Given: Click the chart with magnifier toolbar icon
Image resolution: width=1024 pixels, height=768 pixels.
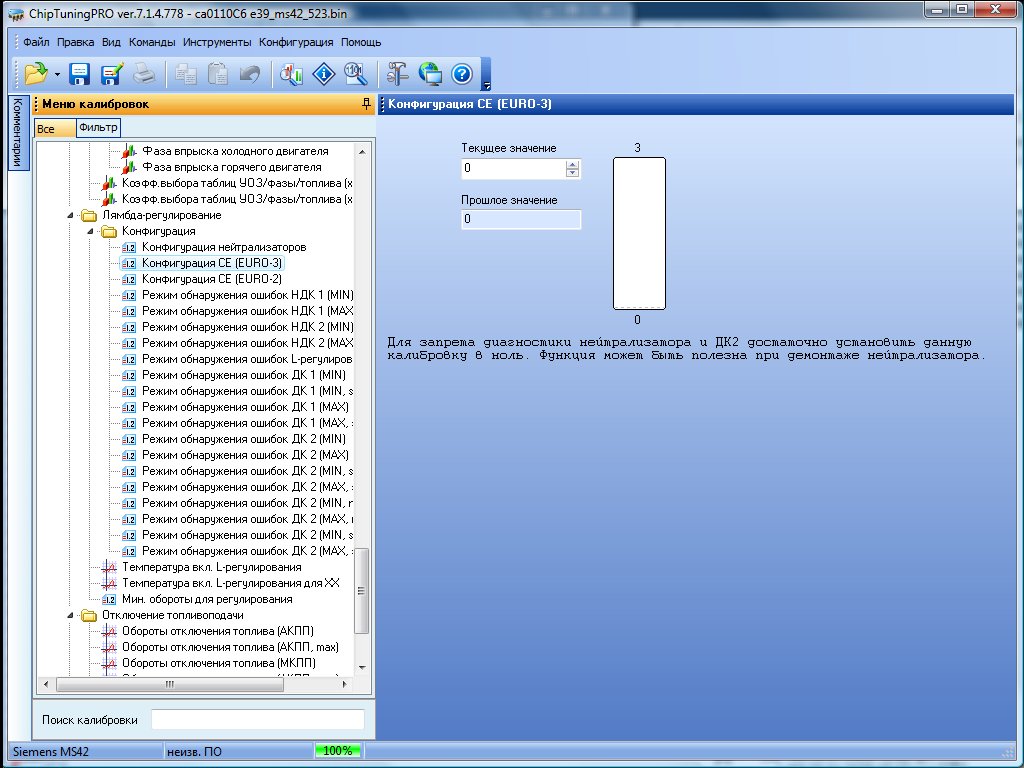Looking at the screenshot, I should [291, 73].
